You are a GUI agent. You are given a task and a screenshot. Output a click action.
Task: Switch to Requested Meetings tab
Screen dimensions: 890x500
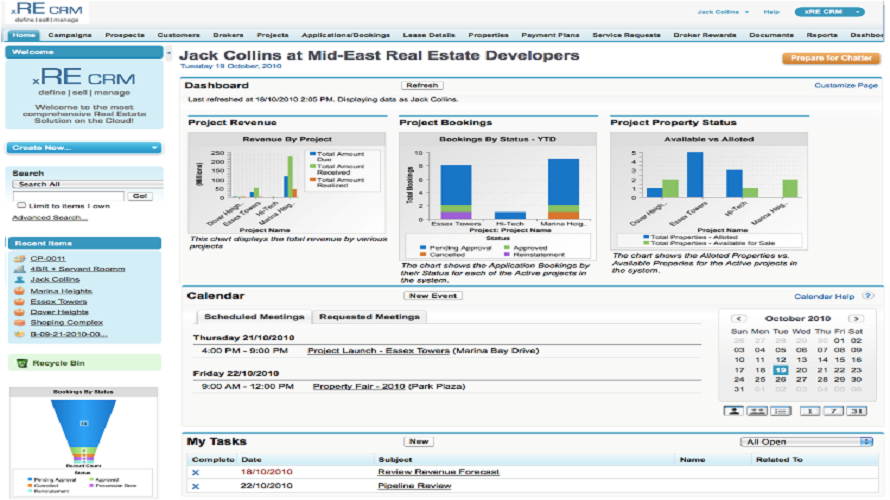coord(370,317)
